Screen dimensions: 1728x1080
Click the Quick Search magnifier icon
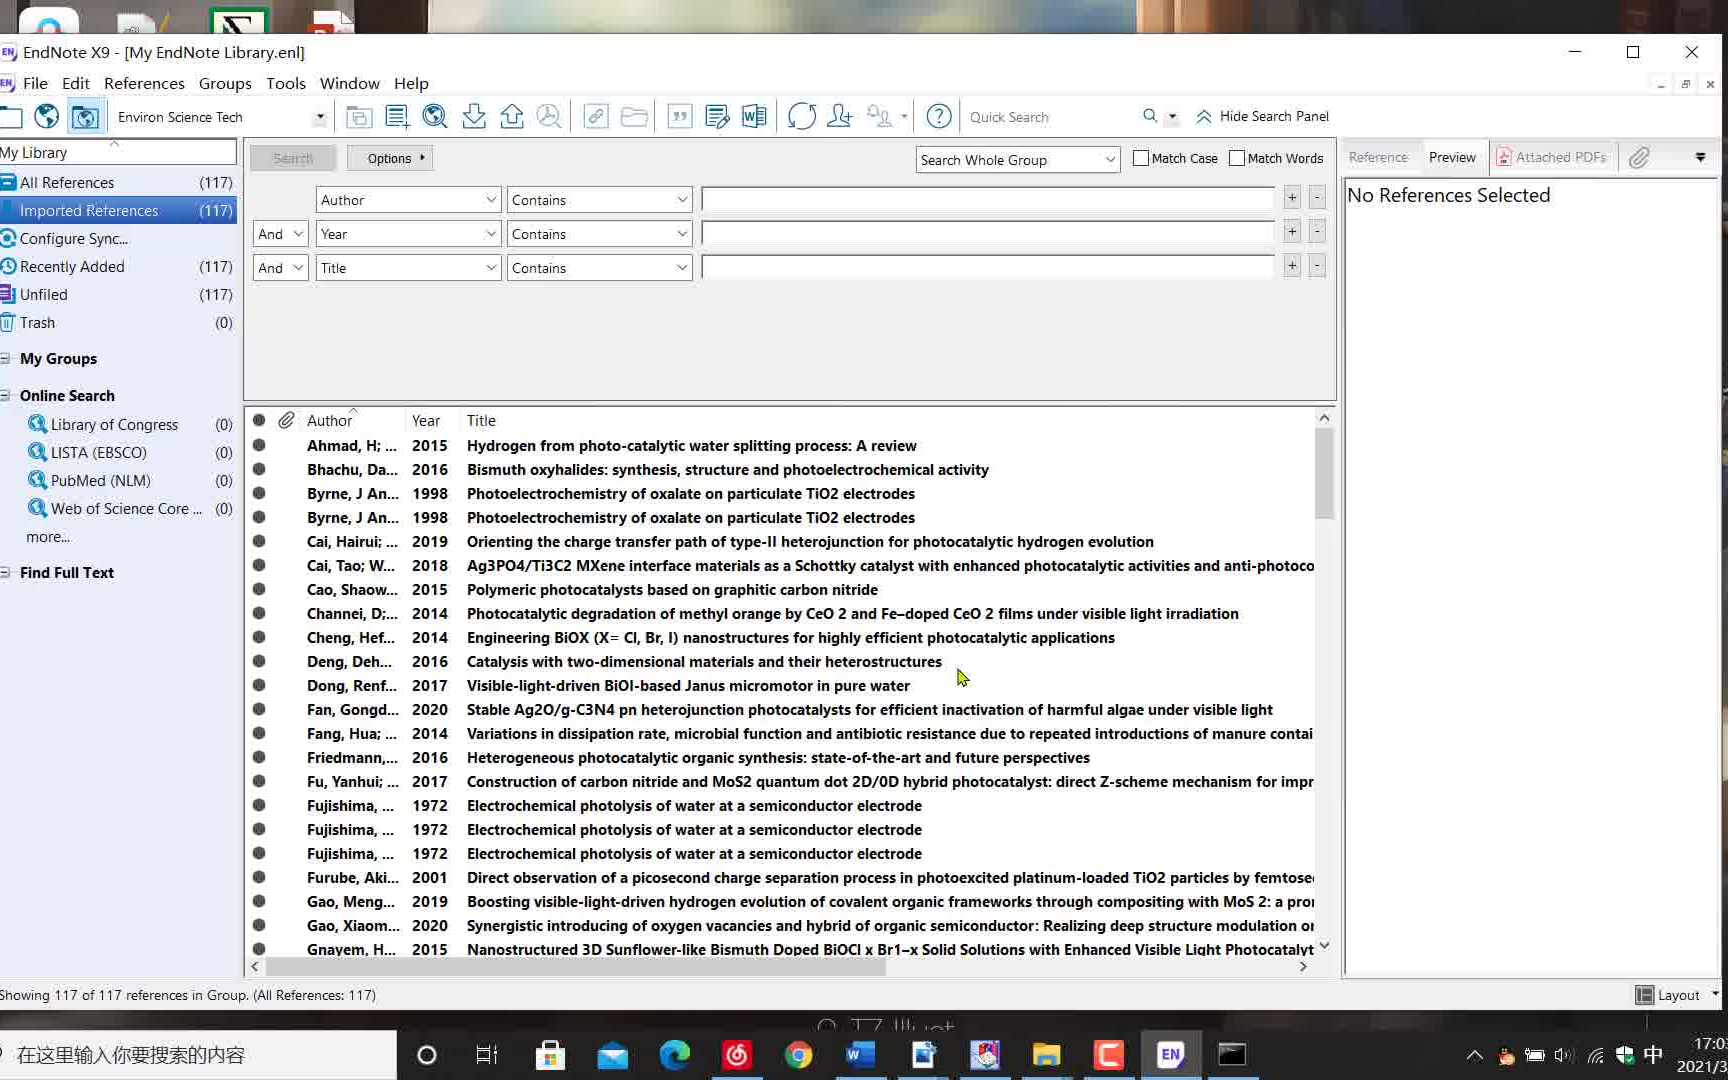coord(1150,116)
